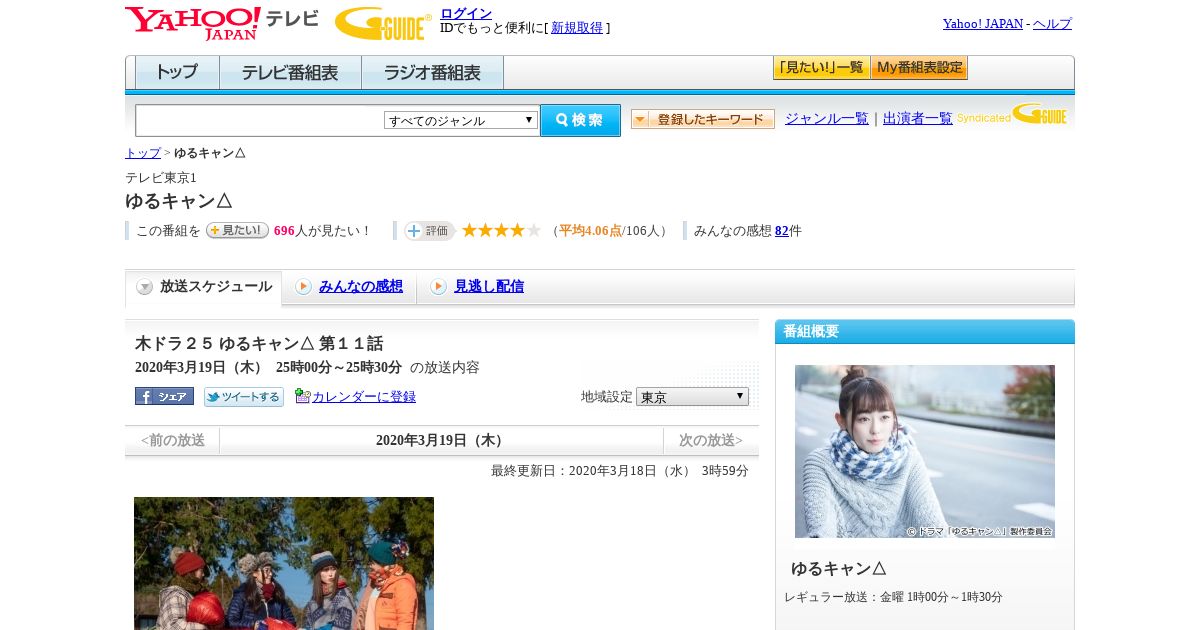This screenshot has height=630, width=1200.
Task: Select the third rating star
Action: pyautogui.click(x=501, y=230)
